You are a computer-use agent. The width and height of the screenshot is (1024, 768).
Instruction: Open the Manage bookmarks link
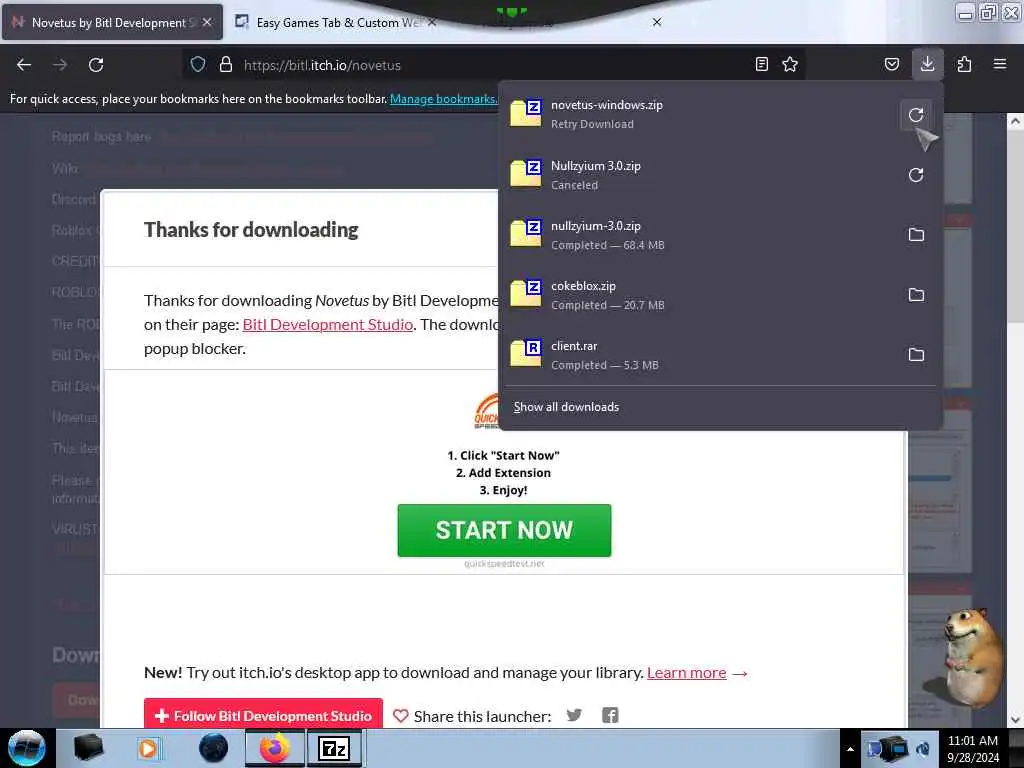click(443, 99)
